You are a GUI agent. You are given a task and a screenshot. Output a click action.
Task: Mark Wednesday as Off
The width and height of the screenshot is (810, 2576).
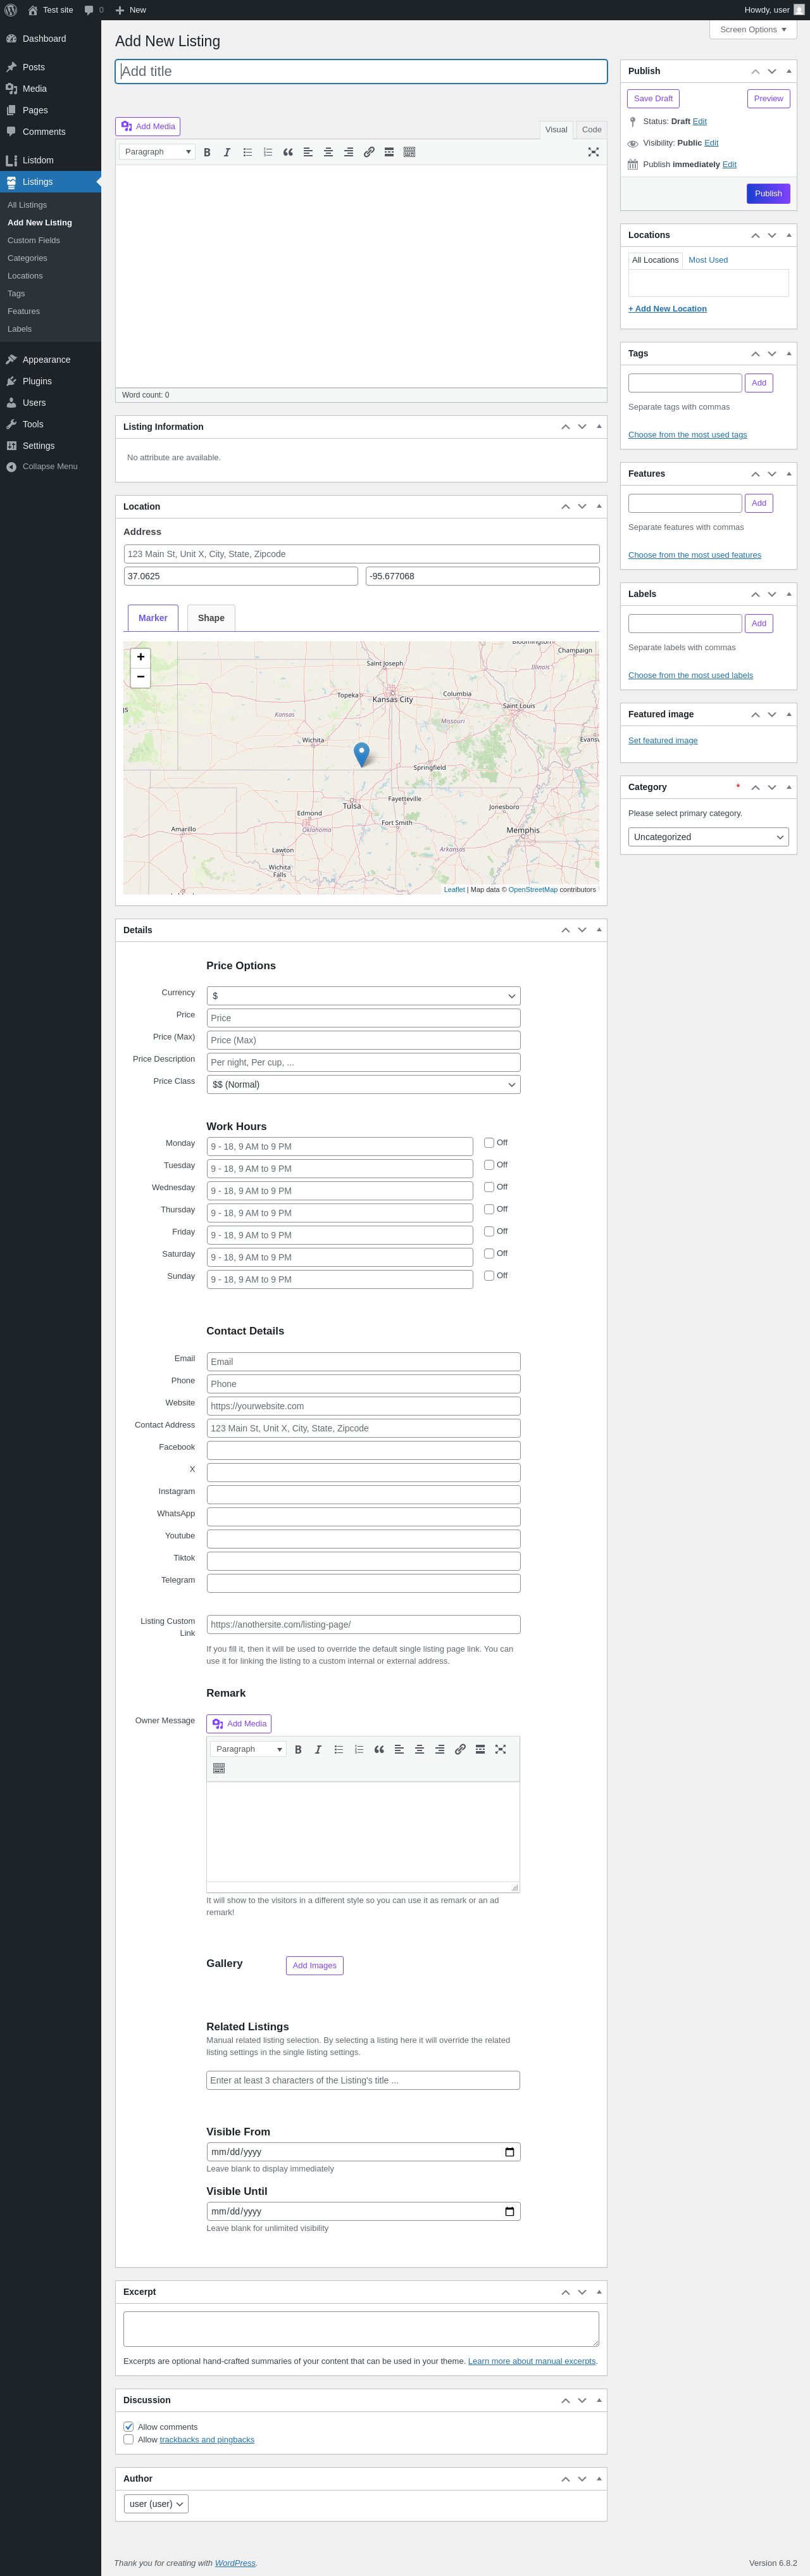[489, 1187]
